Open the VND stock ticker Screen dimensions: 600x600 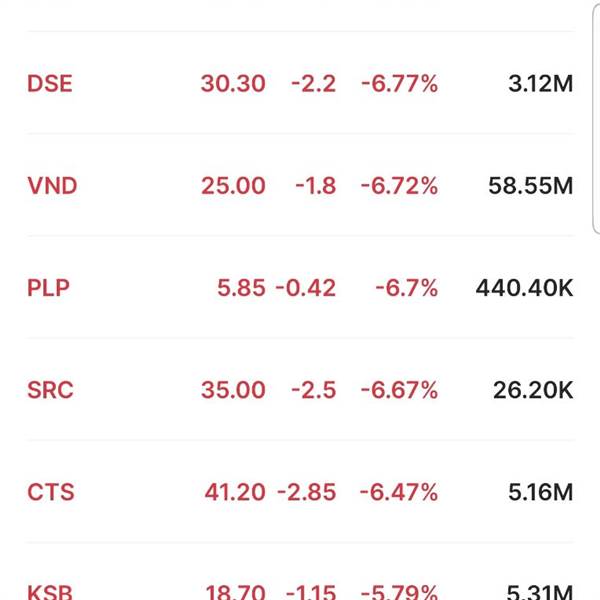(52, 186)
